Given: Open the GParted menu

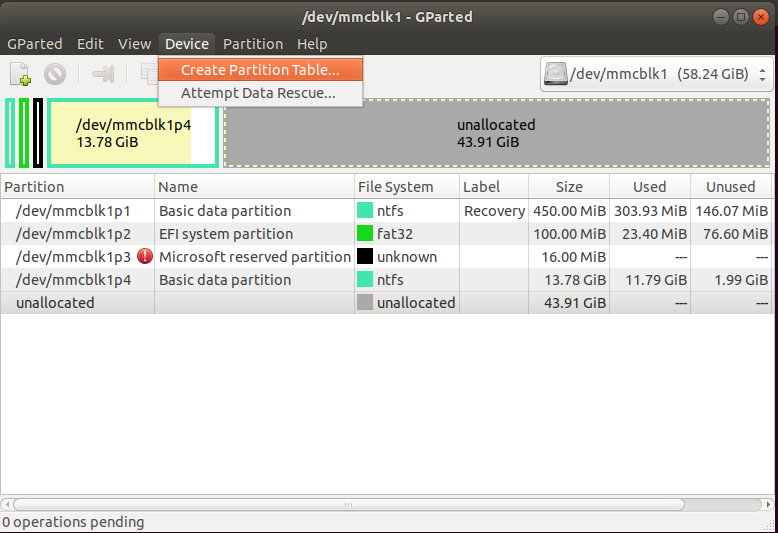Looking at the screenshot, I should [x=35, y=44].
